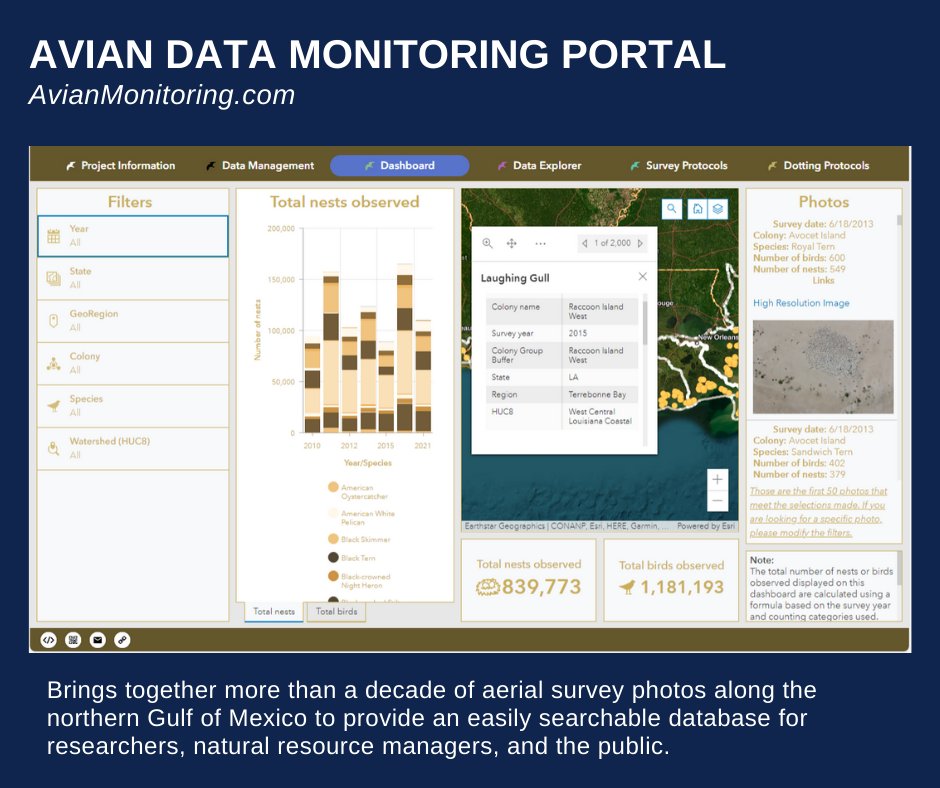Click the popup table scrollbar
Screen dimensions: 940x788
[x=645, y=323]
